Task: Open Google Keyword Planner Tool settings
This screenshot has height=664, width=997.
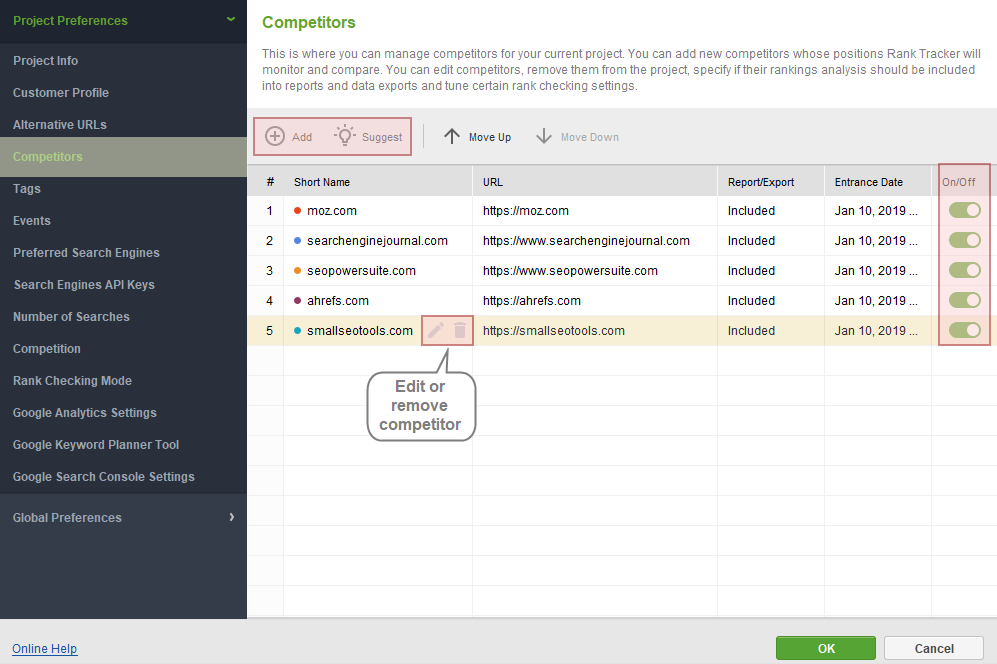Action: click(123, 445)
